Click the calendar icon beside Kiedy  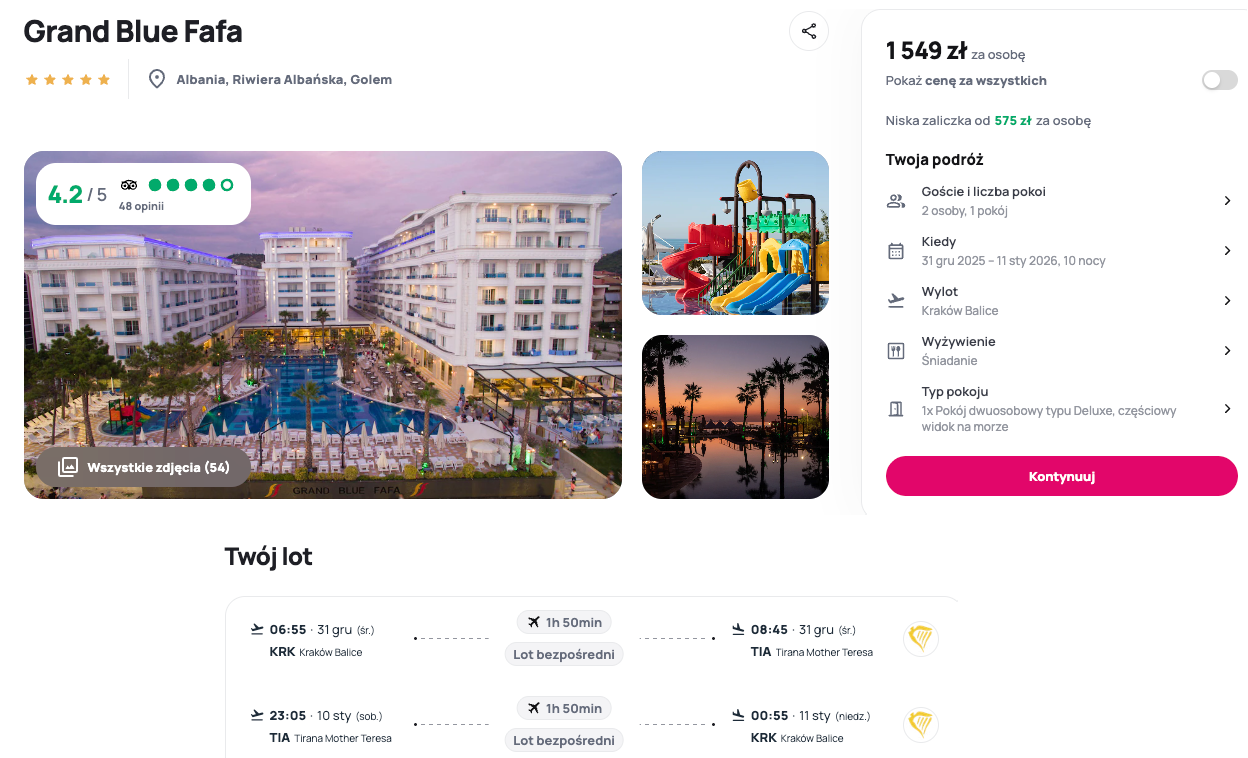click(896, 251)
